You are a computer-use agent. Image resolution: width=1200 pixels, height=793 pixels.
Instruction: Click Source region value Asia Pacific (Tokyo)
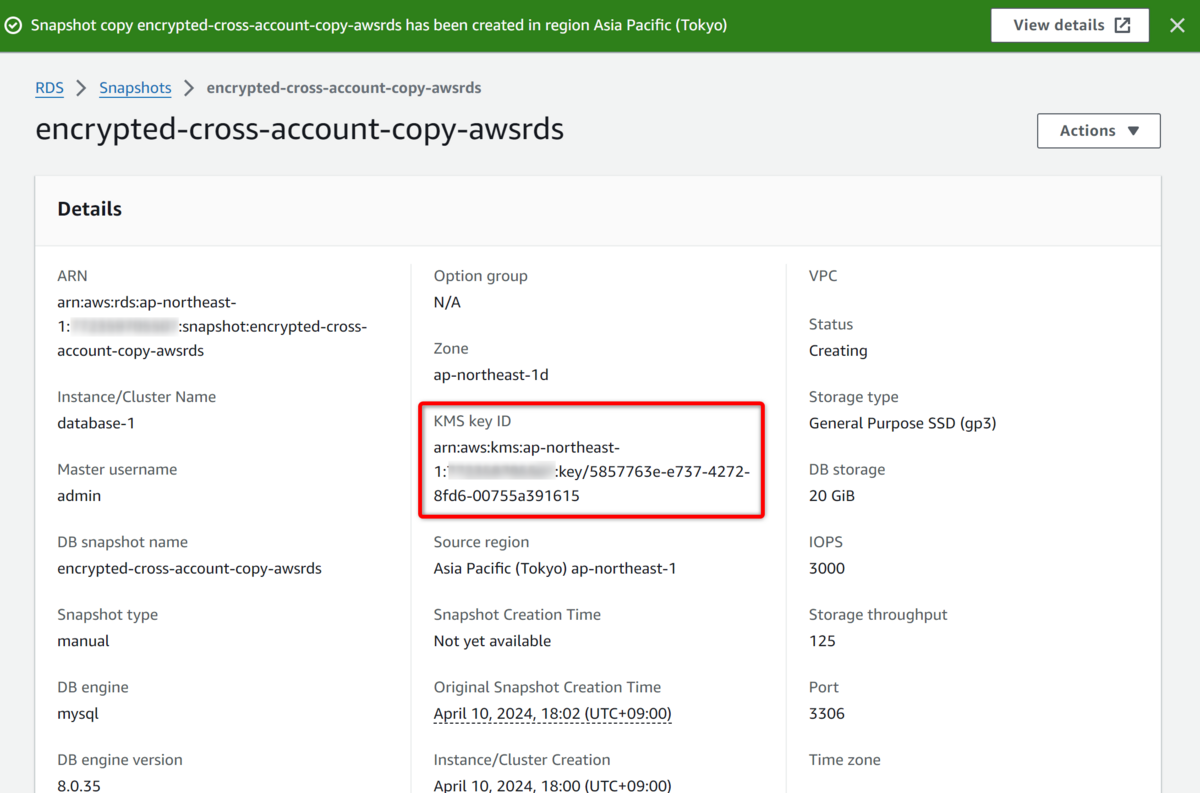555,569
